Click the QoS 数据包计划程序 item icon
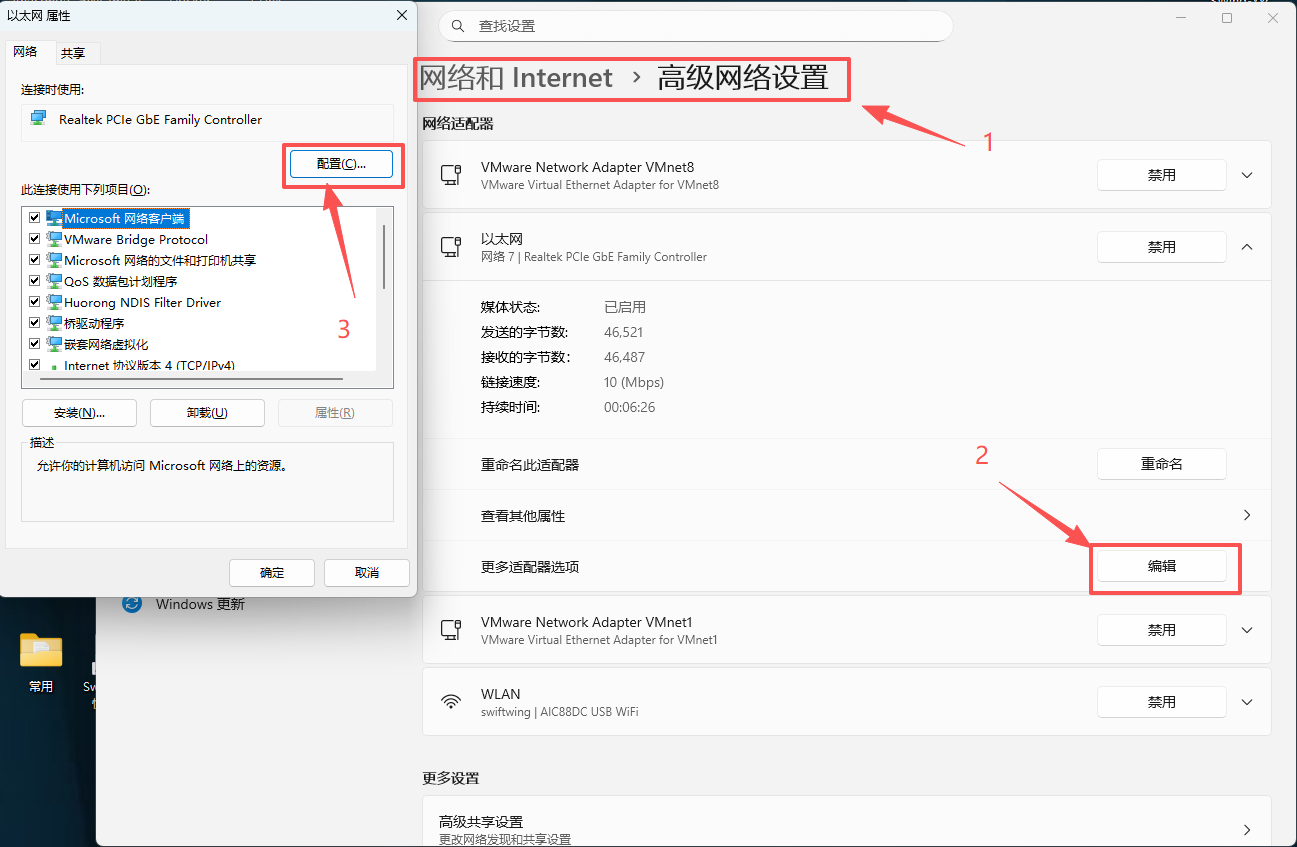 tap(54, 281)
